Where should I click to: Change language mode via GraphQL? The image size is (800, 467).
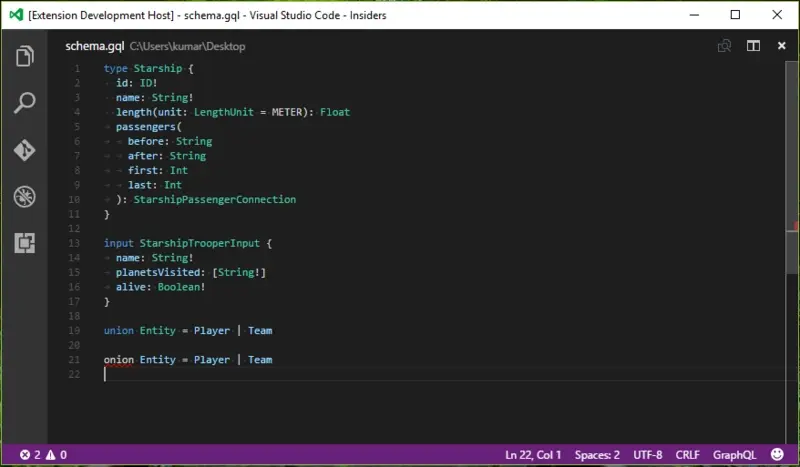[734, 455]
